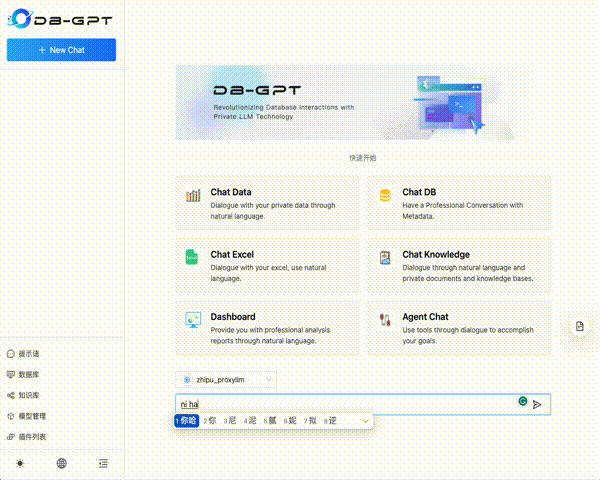Open Agent Chat via its tools icon

(385, 320)
